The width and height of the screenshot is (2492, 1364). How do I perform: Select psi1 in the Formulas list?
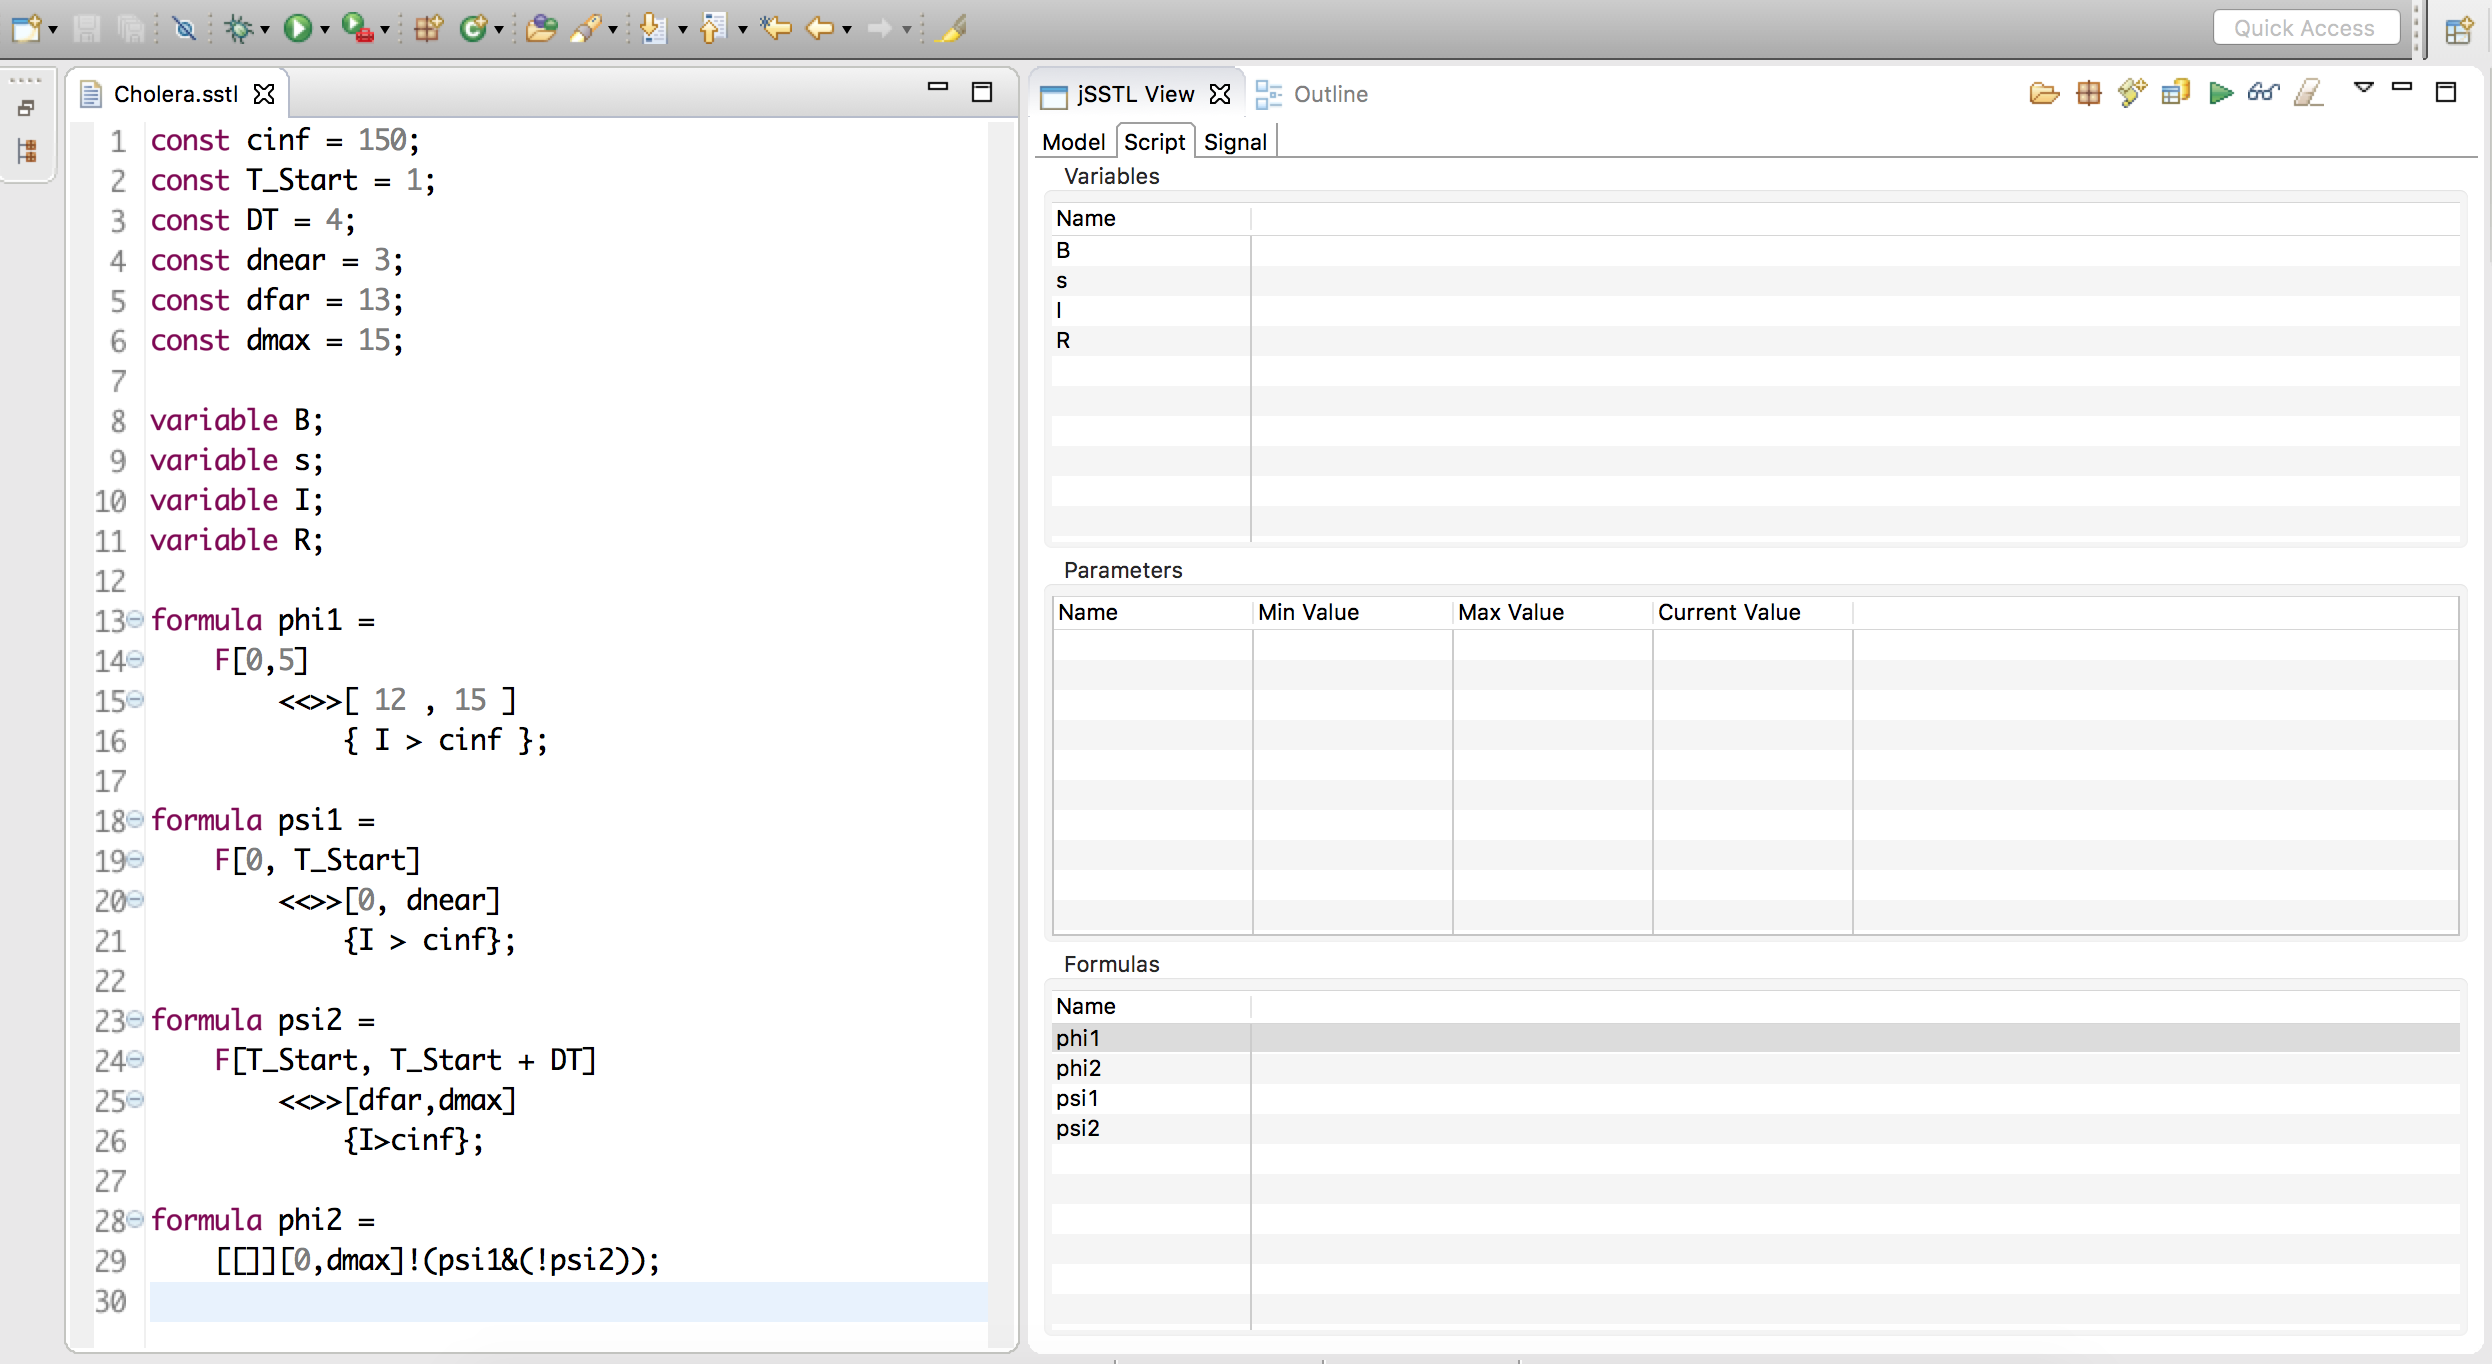coord(1077,1098)
